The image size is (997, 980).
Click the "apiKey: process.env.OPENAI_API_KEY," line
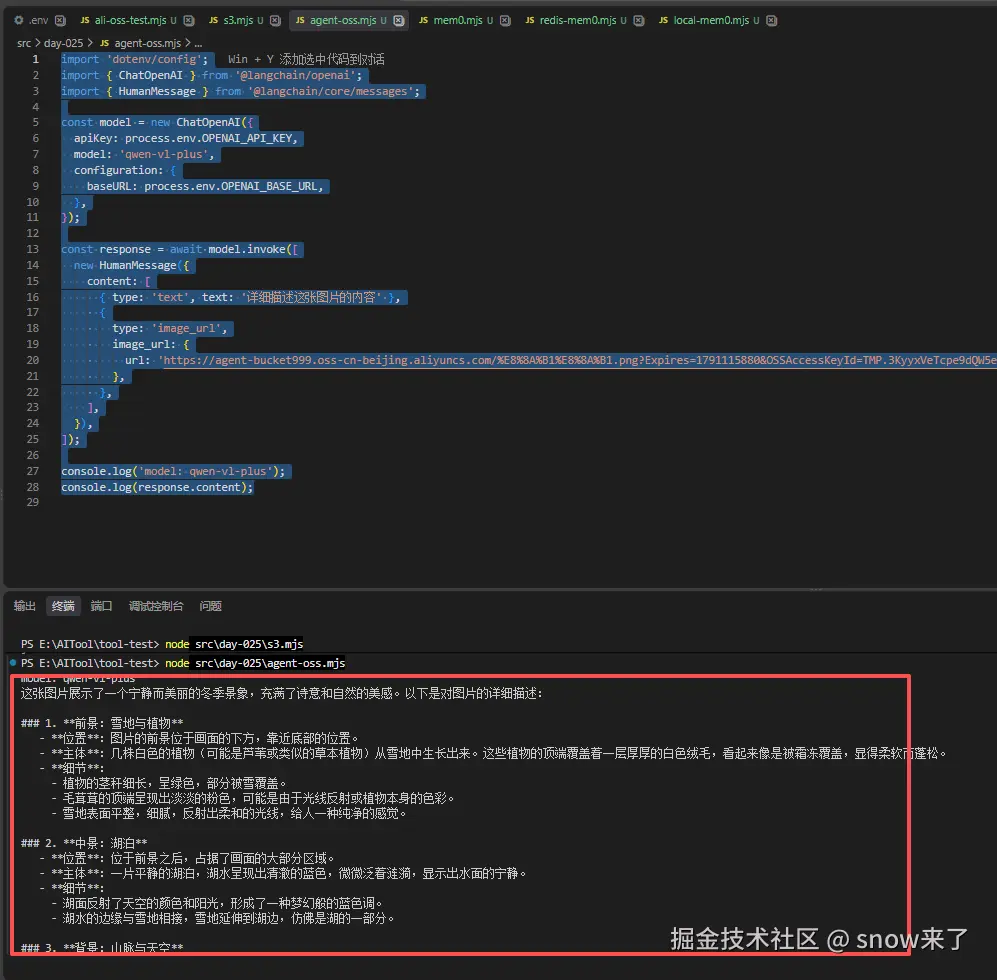pos(186,138)
